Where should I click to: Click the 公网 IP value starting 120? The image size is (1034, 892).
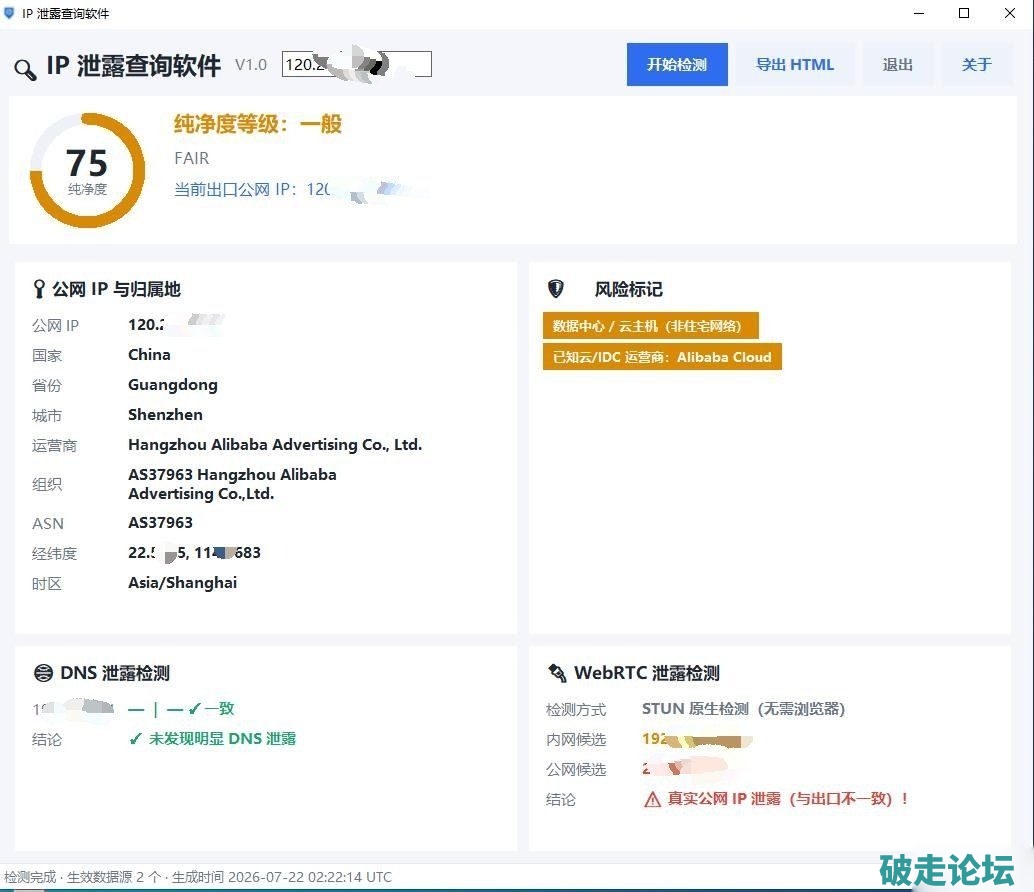click(176, 324)
